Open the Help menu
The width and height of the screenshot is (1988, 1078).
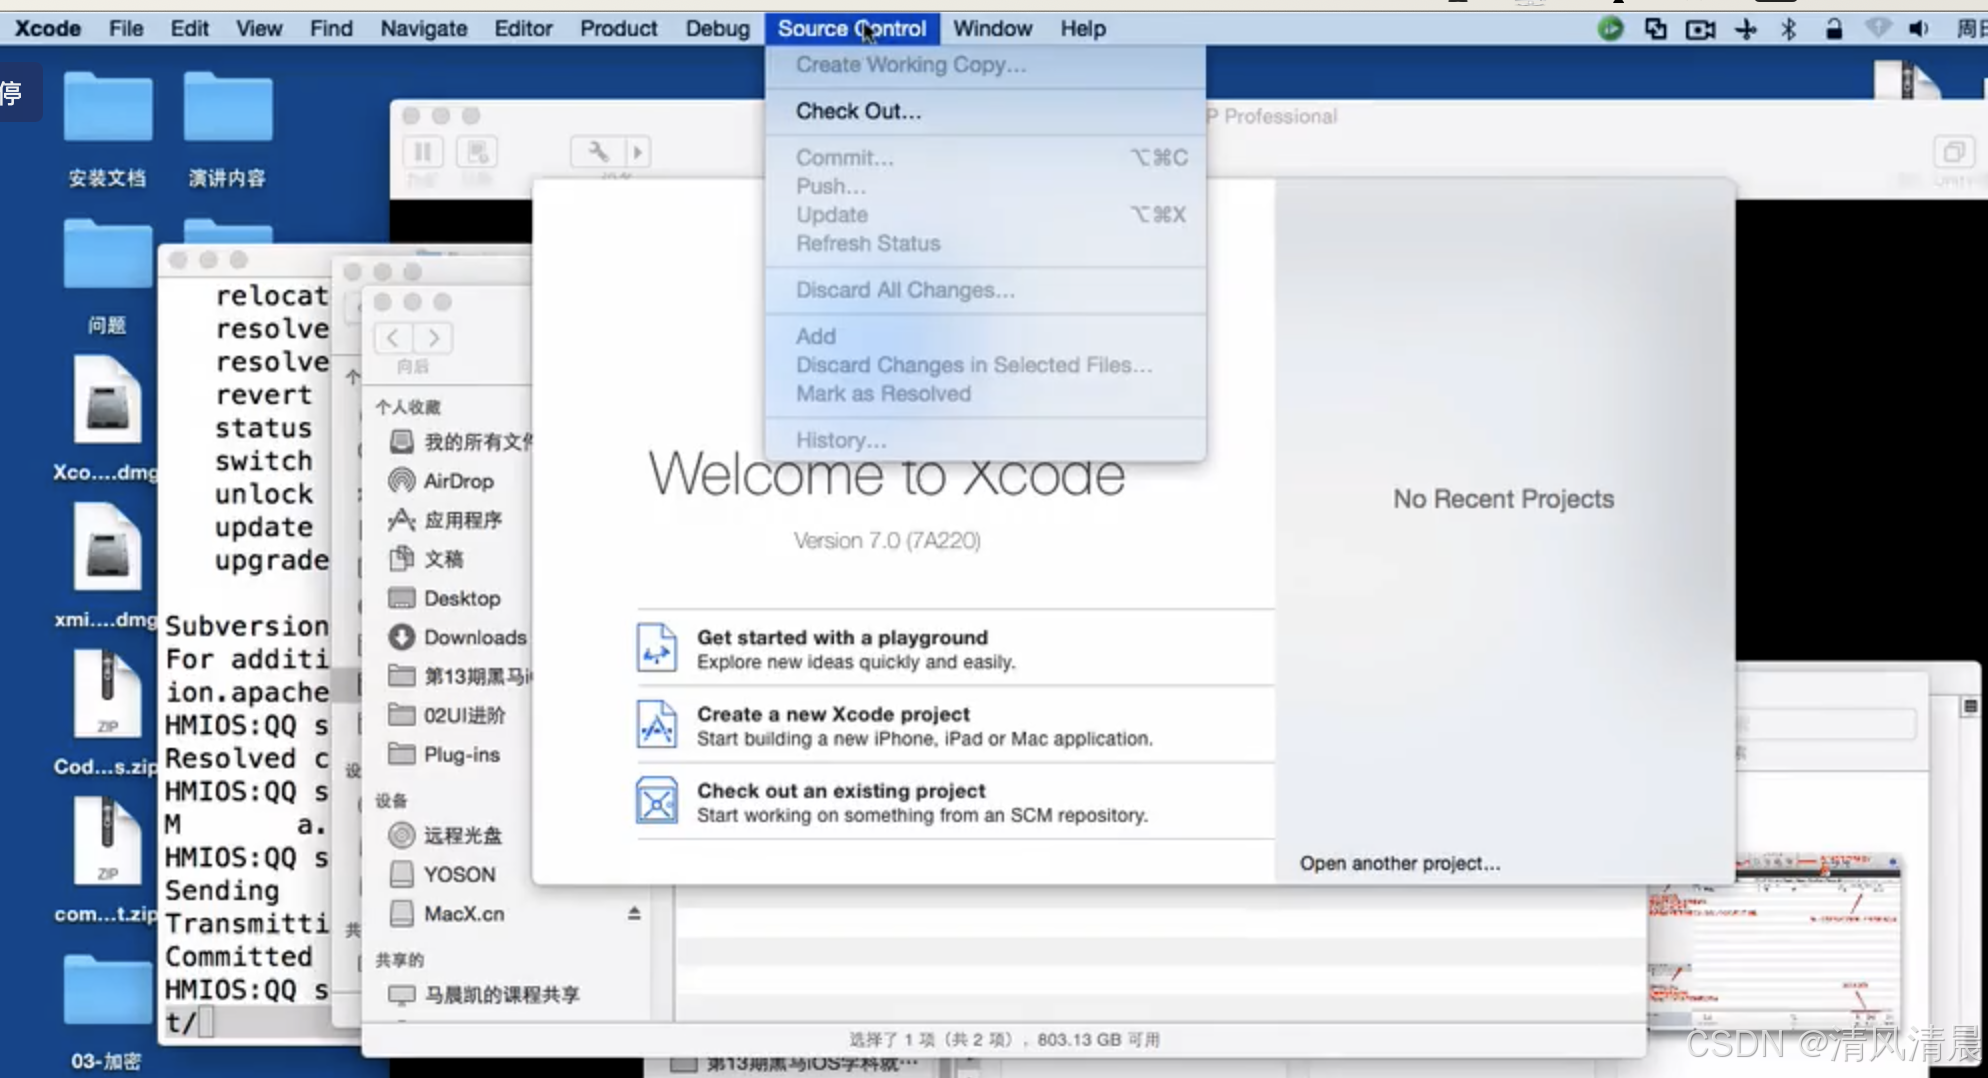[1083, 28]
